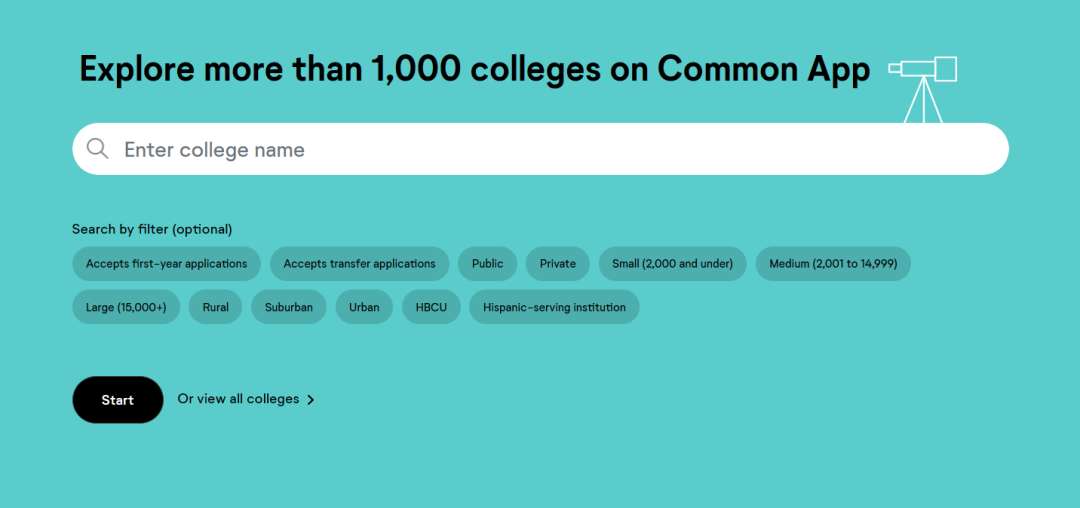Enable the Large (15,000+) filter
Viewport: 1080px width, 508px height.
coord(126,307)
